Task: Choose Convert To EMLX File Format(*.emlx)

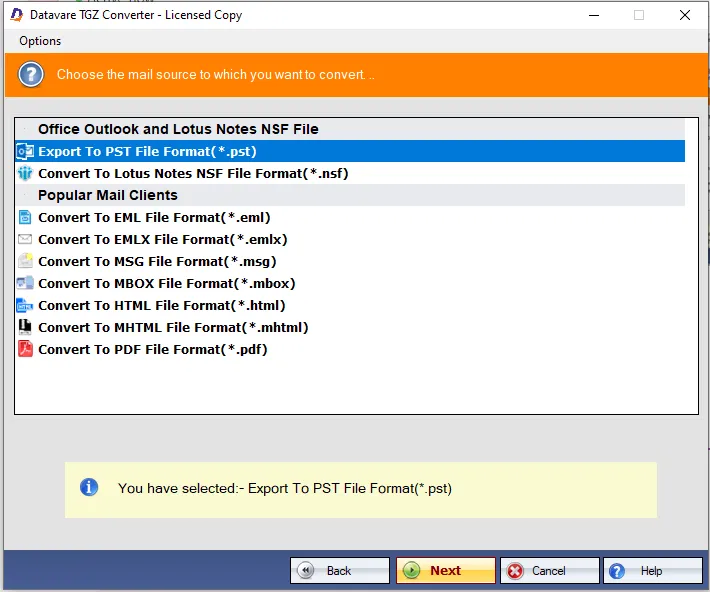Action: (x=350, y=239)
